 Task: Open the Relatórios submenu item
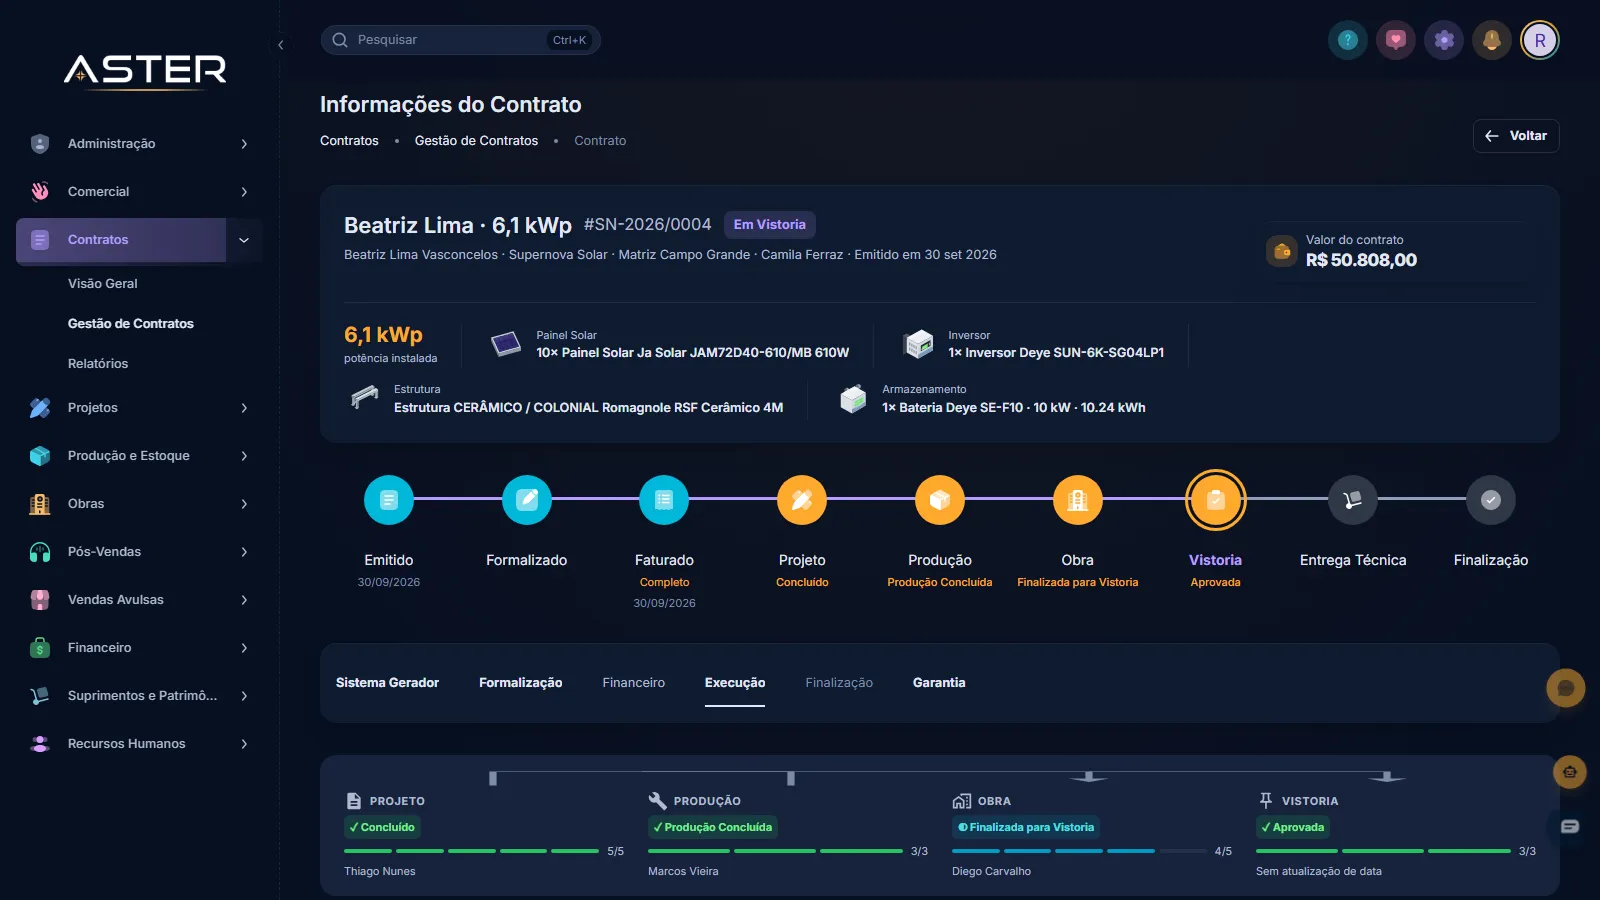tap(98, 364)
